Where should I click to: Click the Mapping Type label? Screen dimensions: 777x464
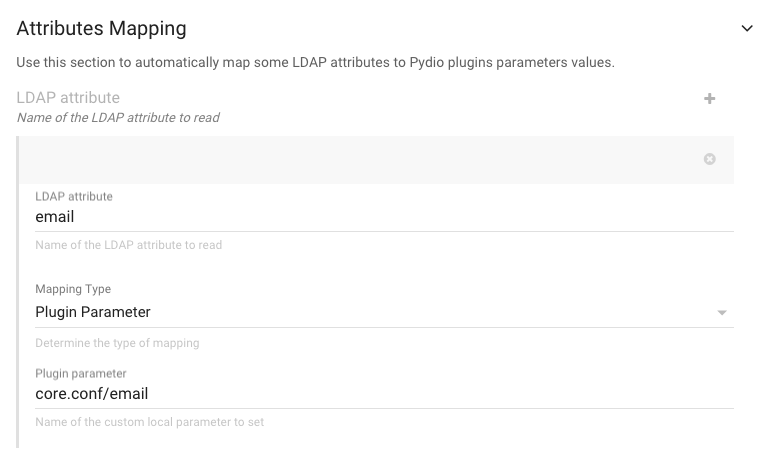point(73,289)
